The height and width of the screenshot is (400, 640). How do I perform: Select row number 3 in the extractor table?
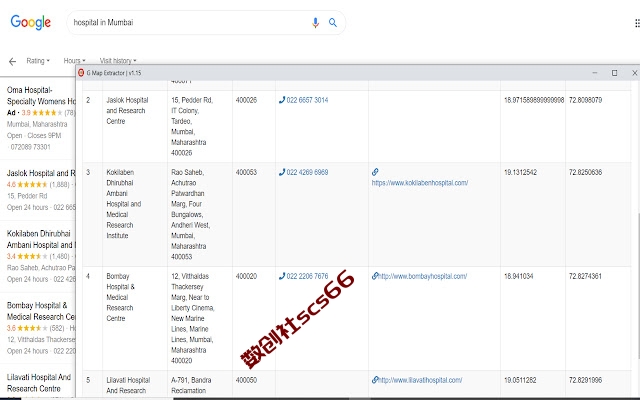point(88,172)
